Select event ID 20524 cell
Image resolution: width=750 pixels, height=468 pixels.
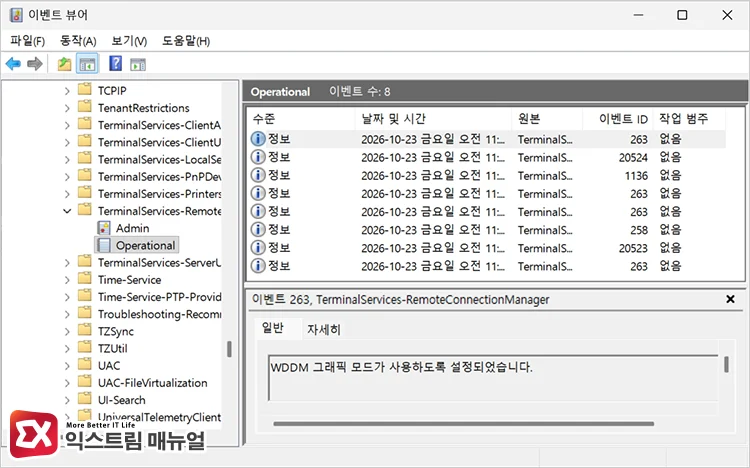(x=633, y=157)
